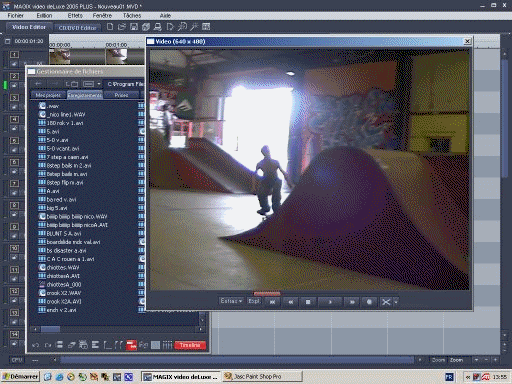Jump to start in video monitor
The height and width of the screenshot is (384, 512).
pos(272,302)
